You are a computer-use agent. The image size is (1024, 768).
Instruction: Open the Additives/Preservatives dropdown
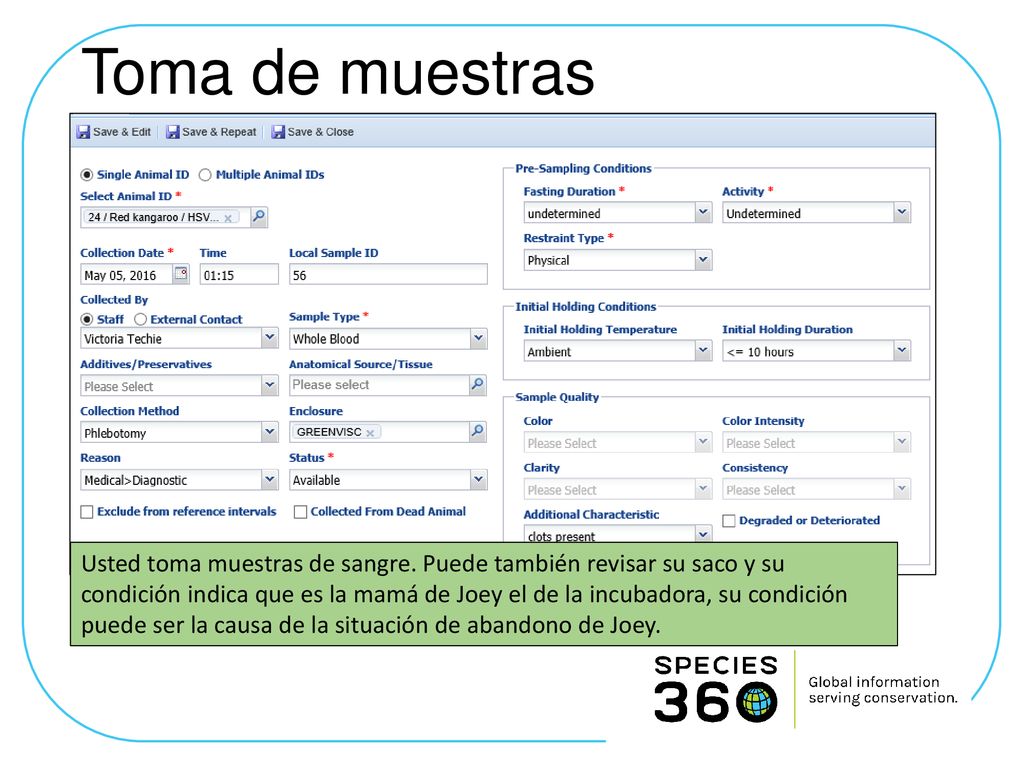[270, 385]
